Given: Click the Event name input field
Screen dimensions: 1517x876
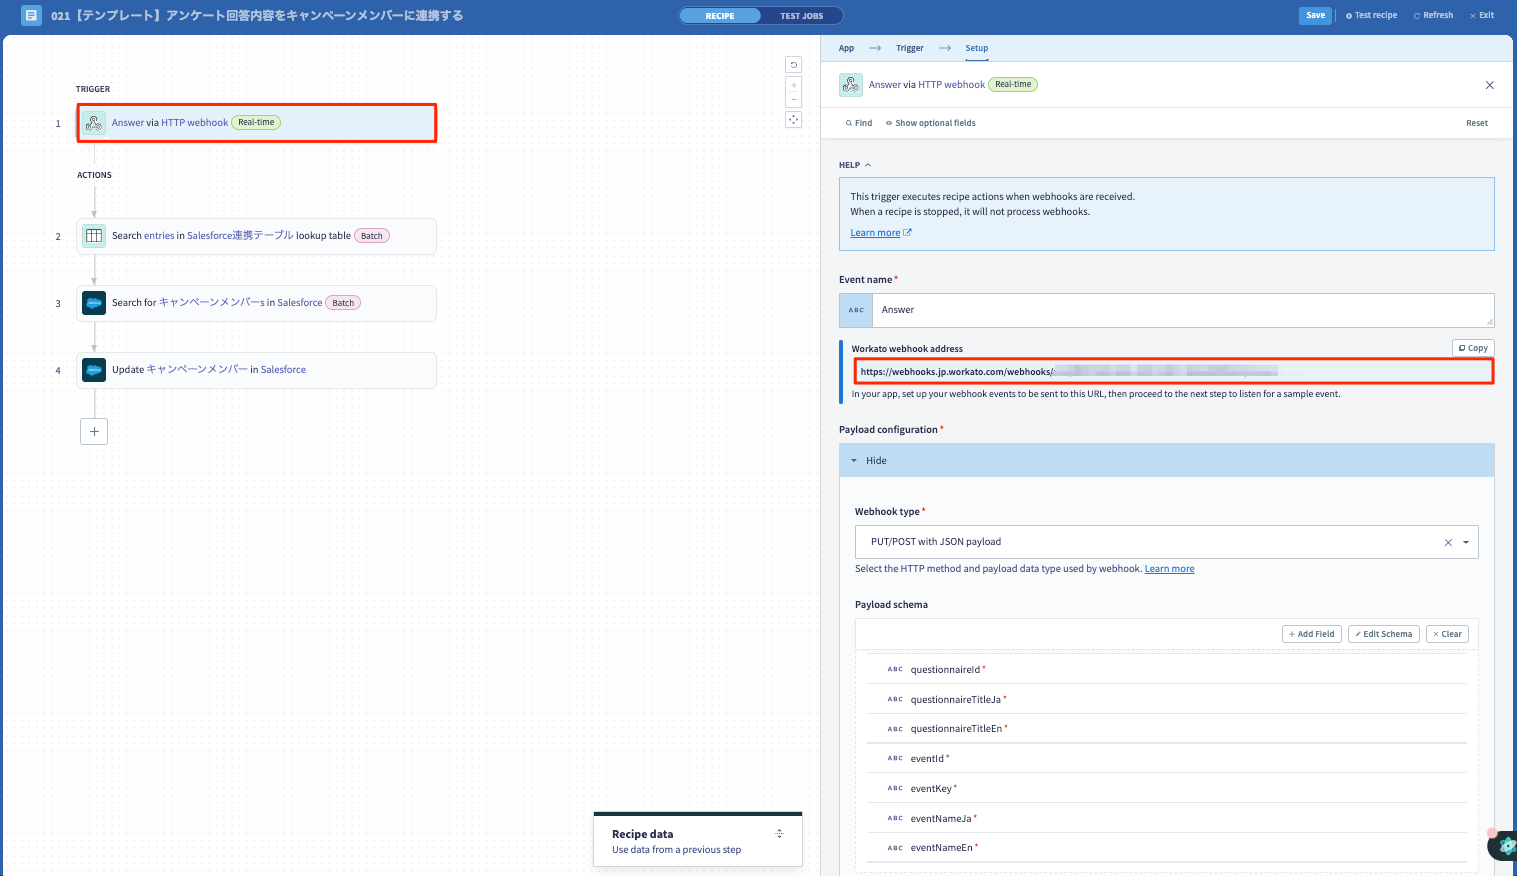Looking at the screenshot, I should coord(1183,310).
